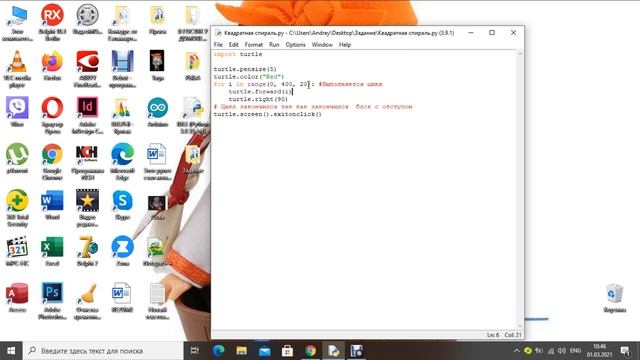640x360 pixels.
Task: Open the Options menu in IDLE
Action: 296,44
